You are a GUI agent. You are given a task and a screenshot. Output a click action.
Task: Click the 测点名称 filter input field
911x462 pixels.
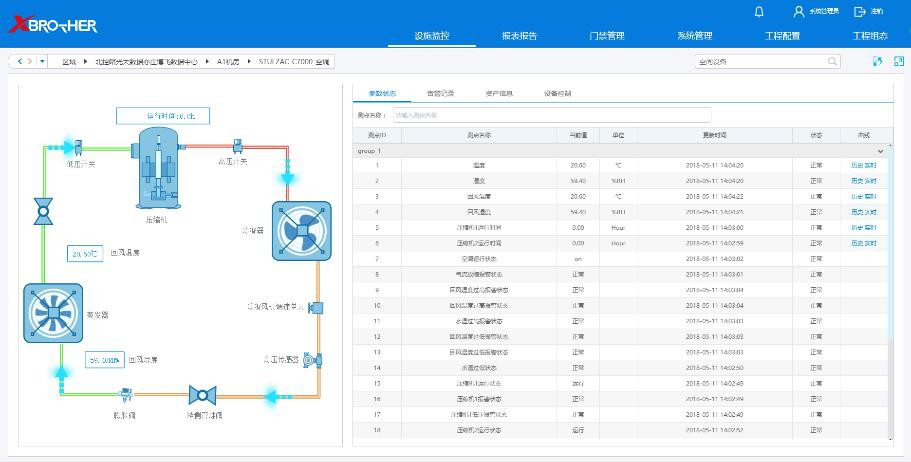point(552,115)
